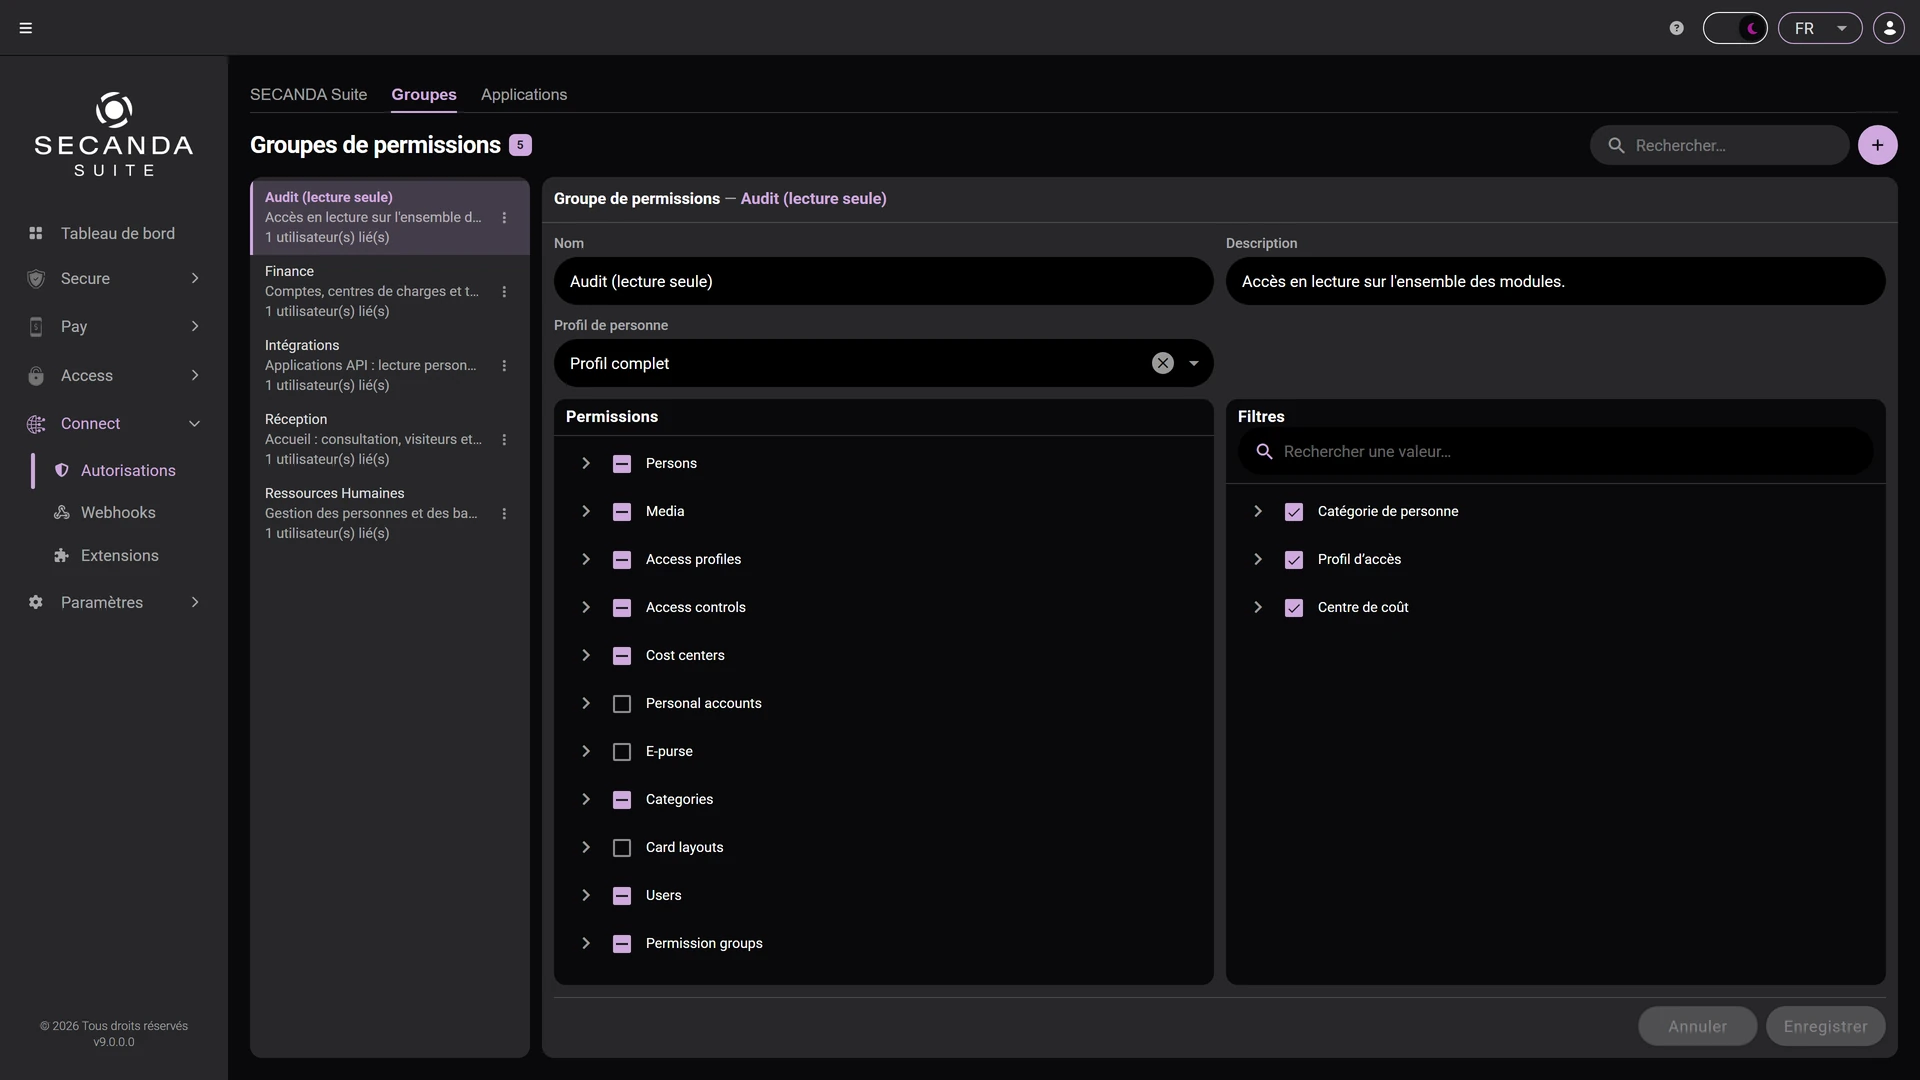Click the Connect globe icon

(x=36, y=424)
